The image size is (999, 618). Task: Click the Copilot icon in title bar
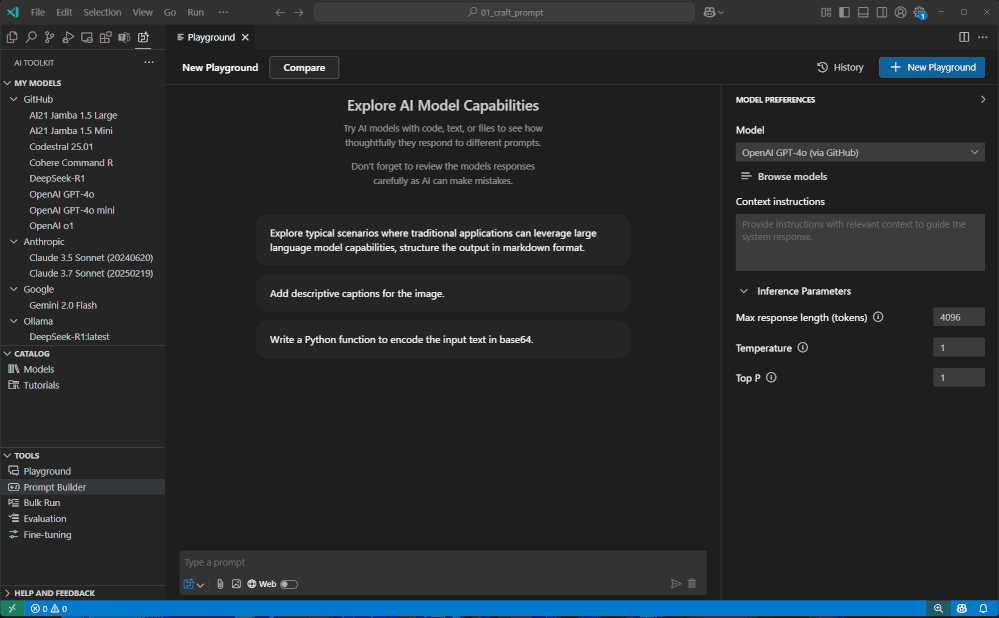(x=709, y=12)
